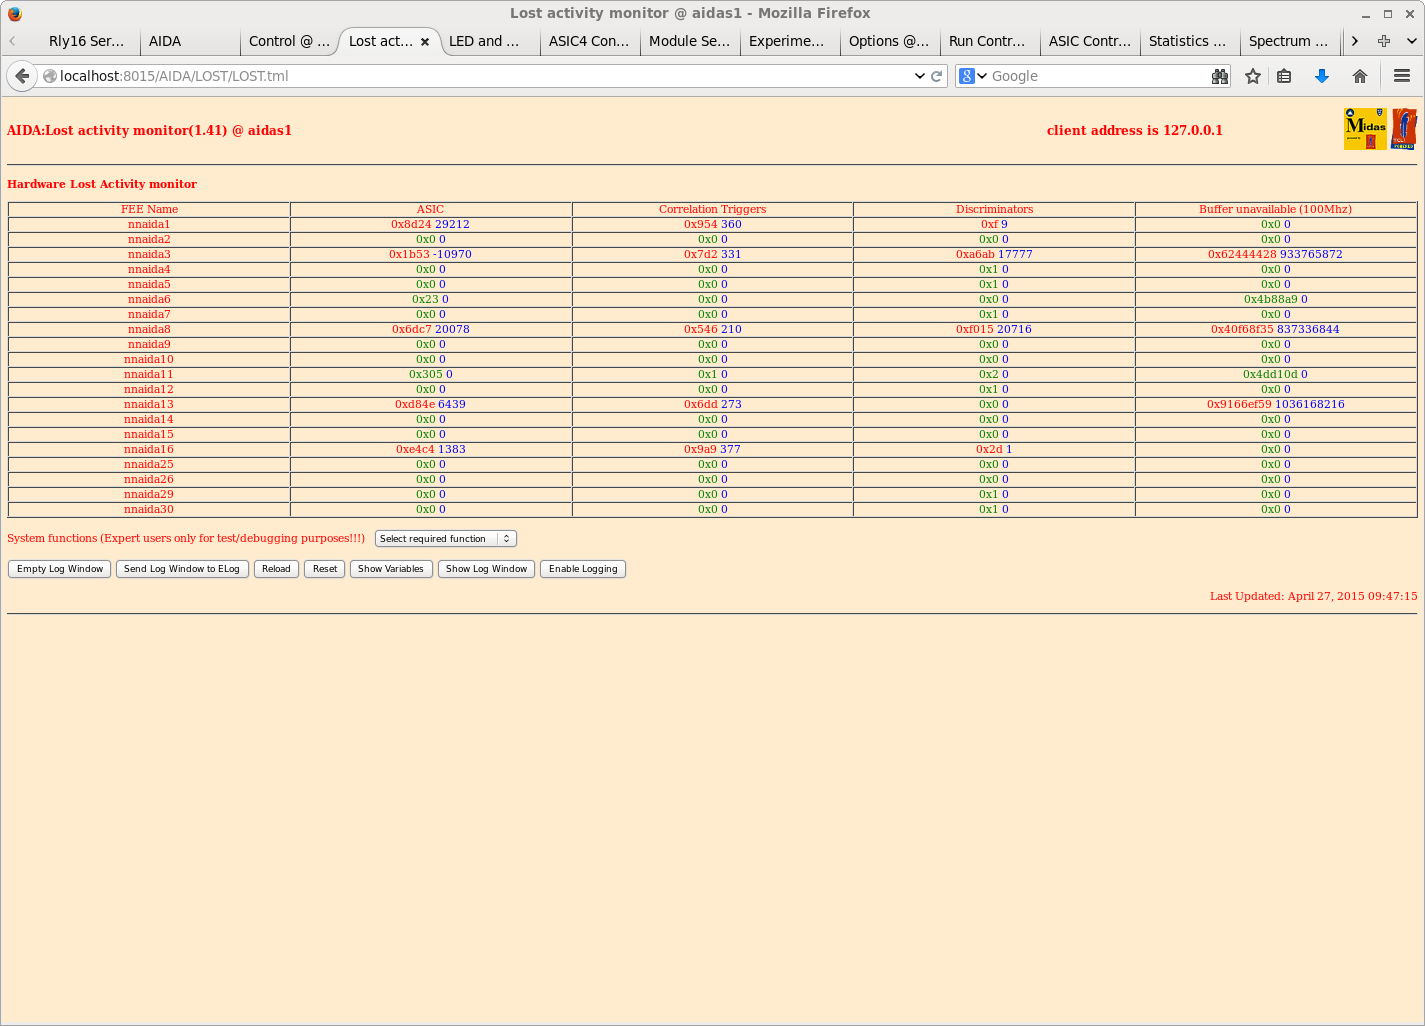
Task: Select nnaida25 FEE name cell
Action: [149, 465]
